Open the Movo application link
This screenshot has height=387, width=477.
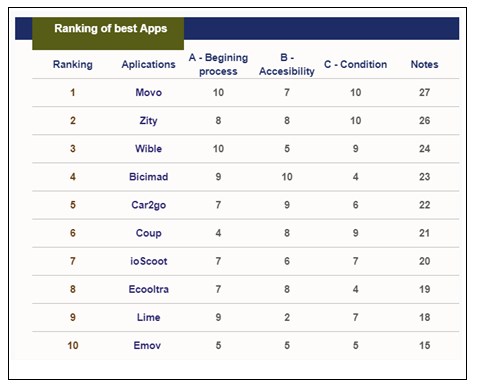pyautogui.click(x=148, y=92)
